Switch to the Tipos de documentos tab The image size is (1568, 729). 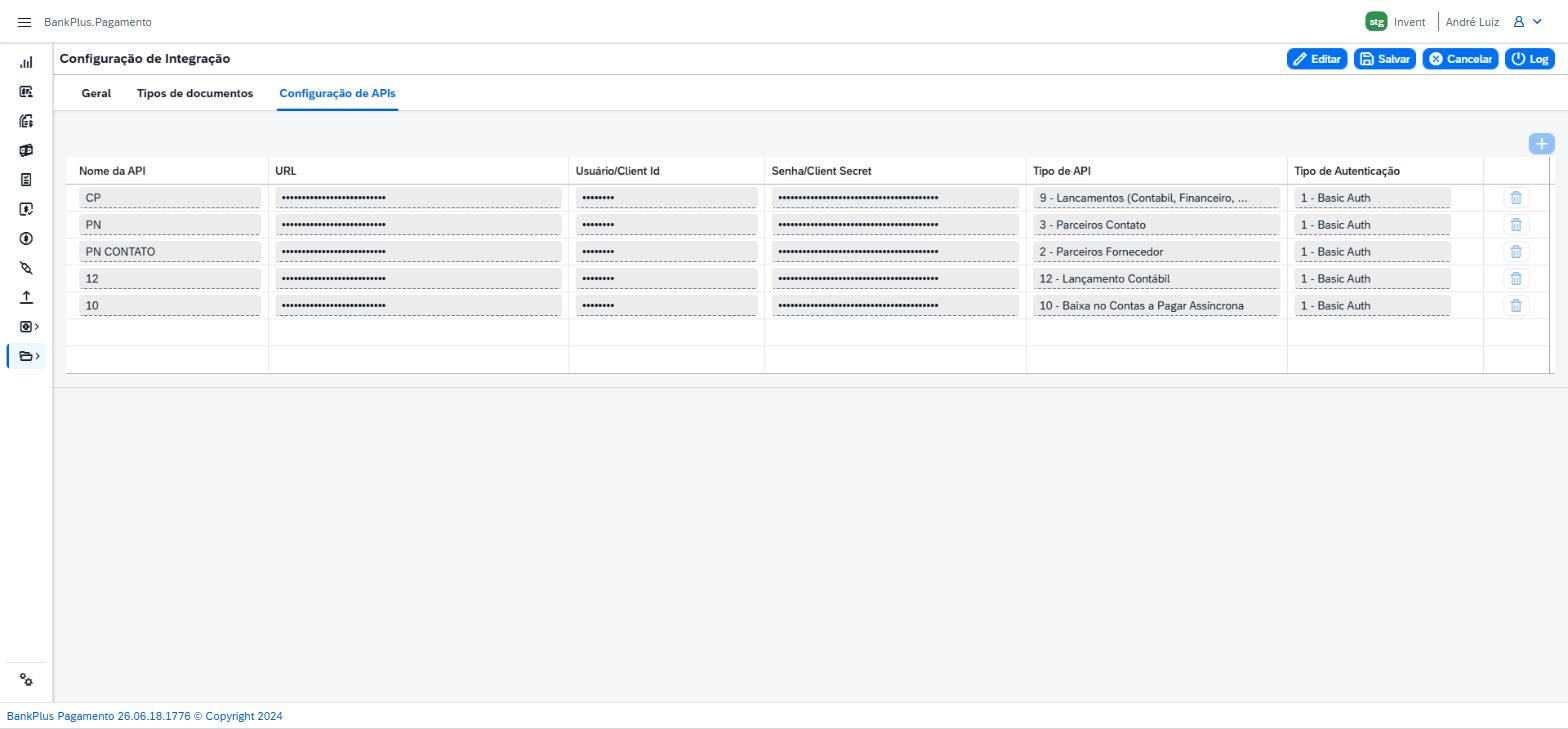[195, 93]
